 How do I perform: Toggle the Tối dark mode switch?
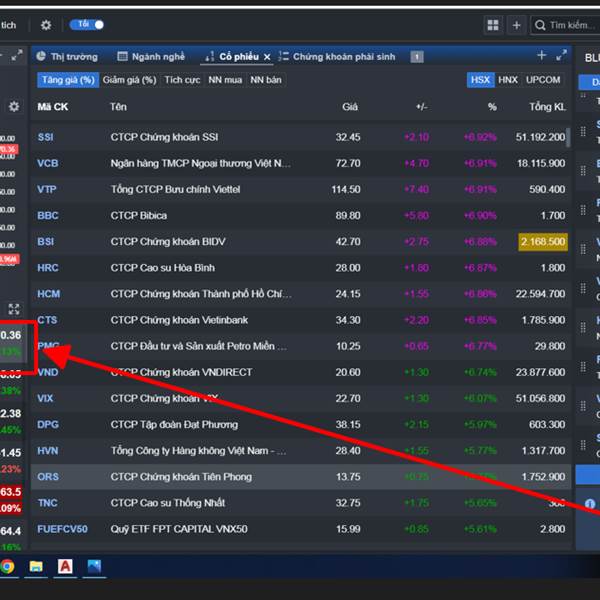[87, 25]
